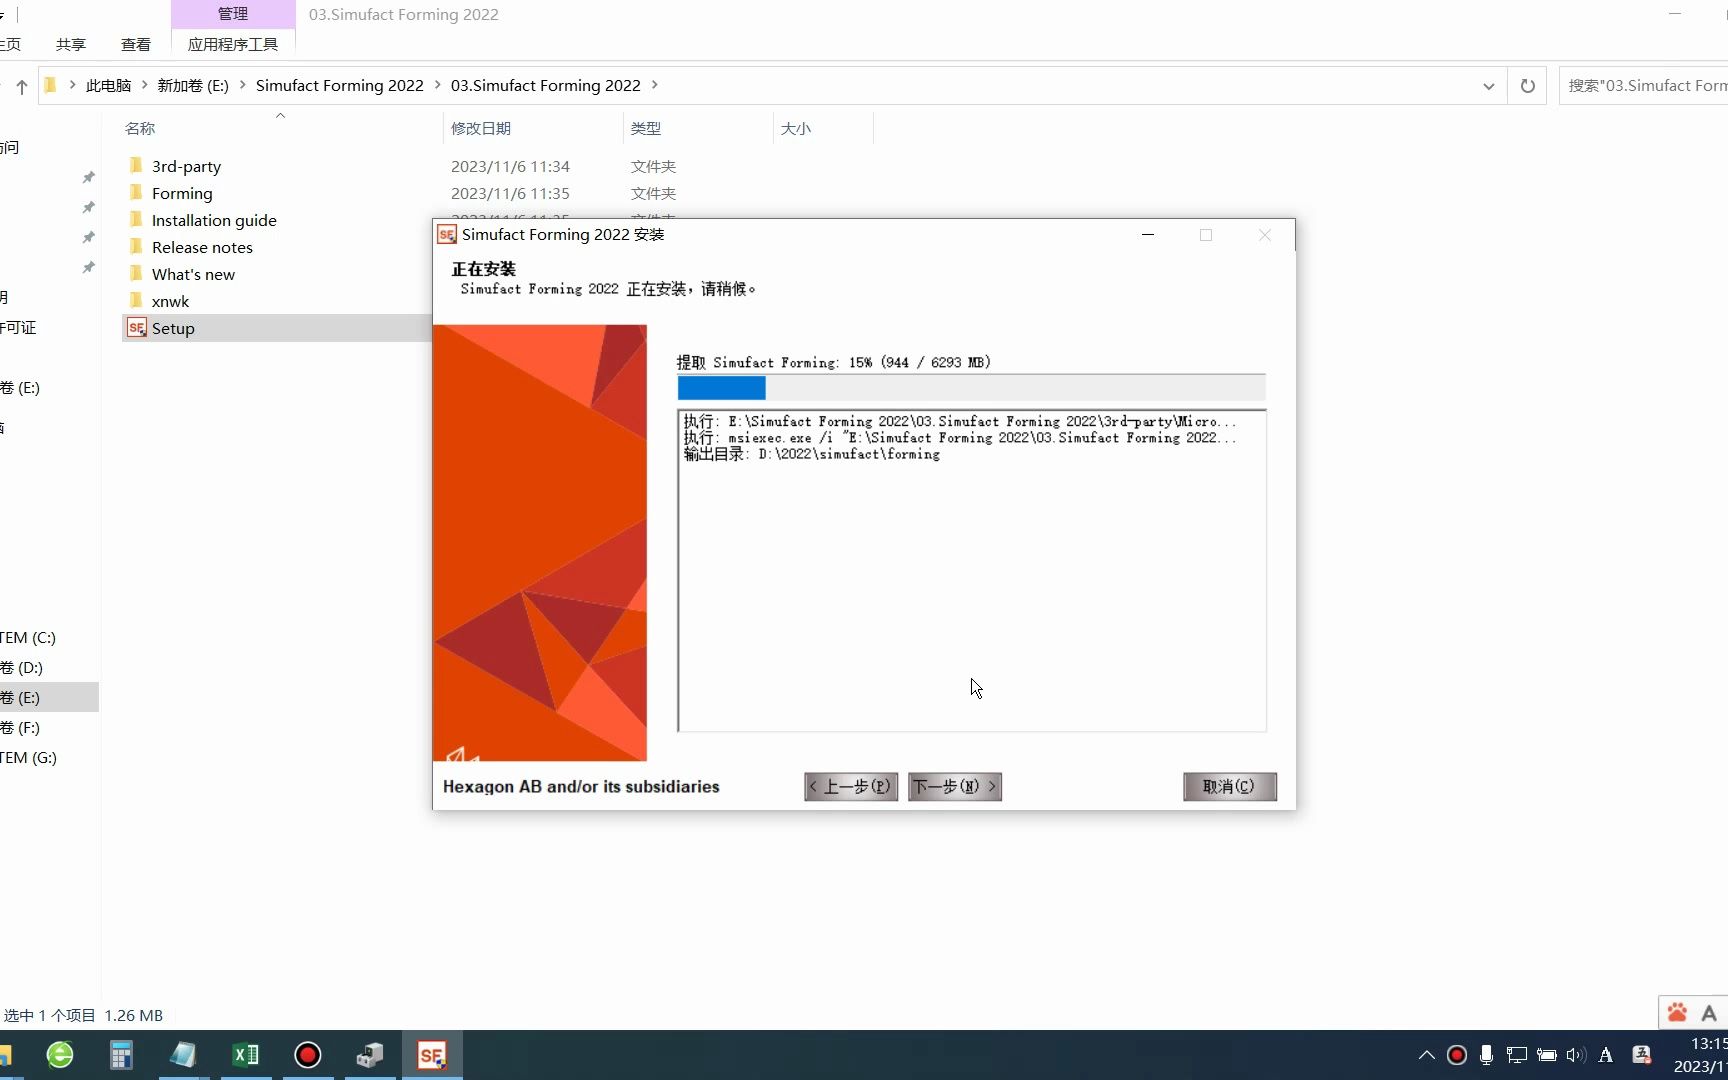This screenshot has height=1080, width=1728.
Task: Click the Simufact Forming 2022 breadcrumb segment
Action: (340, 86)
